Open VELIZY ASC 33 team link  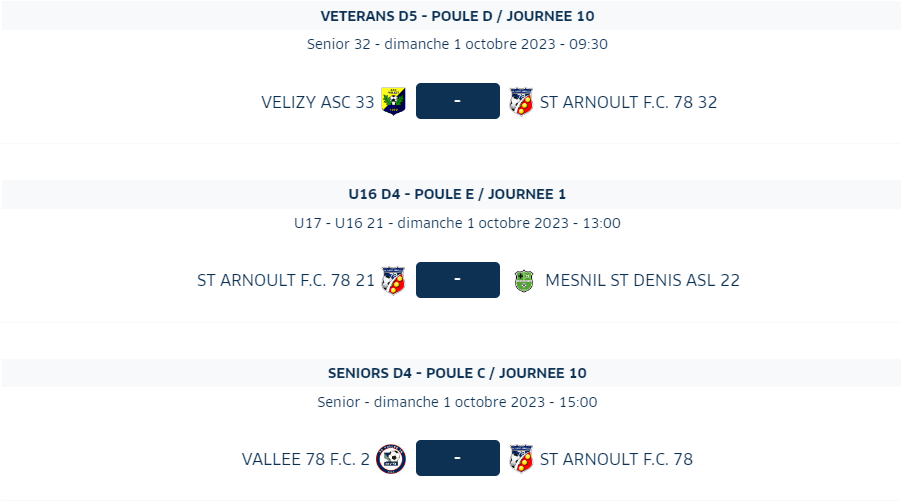click(318, 102)
